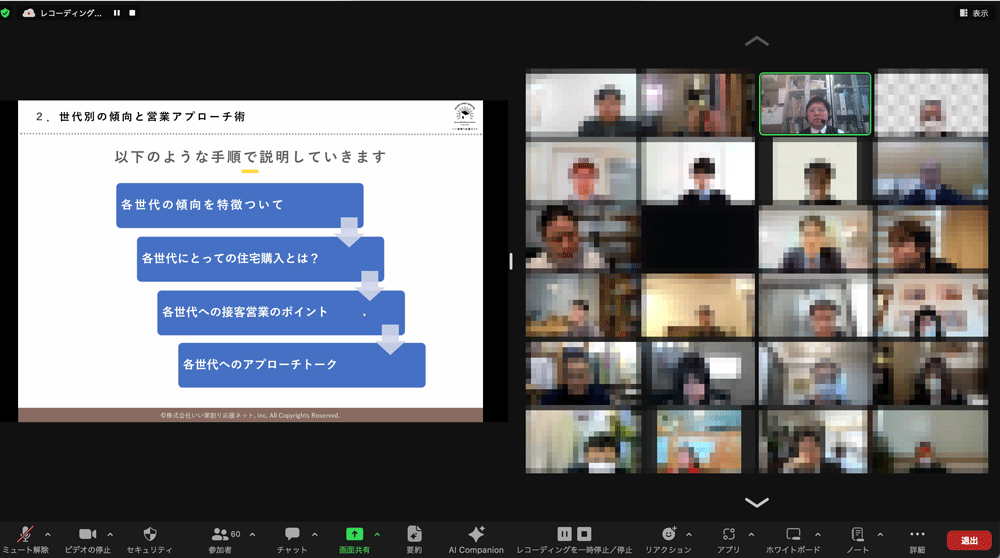1000x558 pixels.
Task: Click the green 画面共有 share screen icon
Action: [x=354, y=535]
